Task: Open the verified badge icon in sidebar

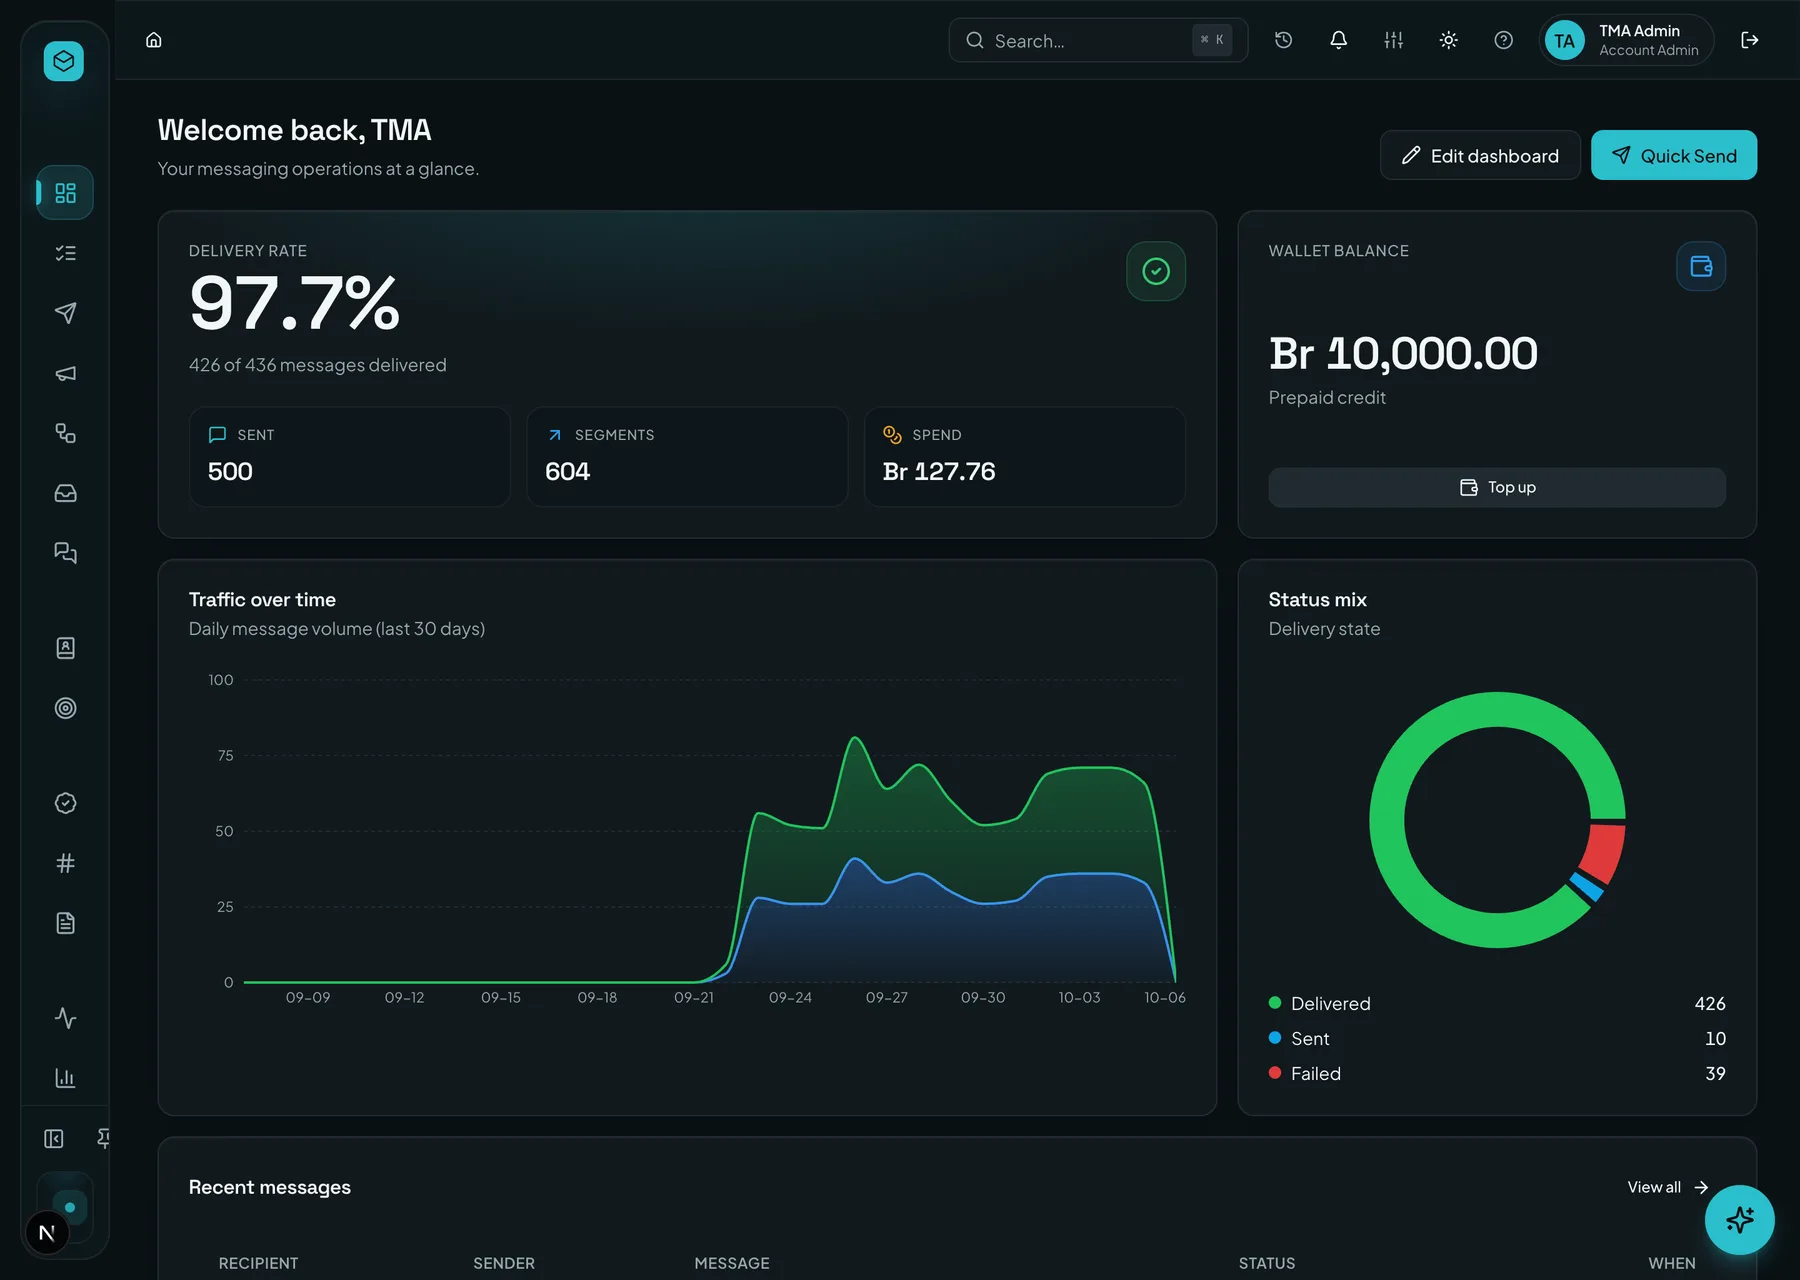Action: (x=65, y=803)
